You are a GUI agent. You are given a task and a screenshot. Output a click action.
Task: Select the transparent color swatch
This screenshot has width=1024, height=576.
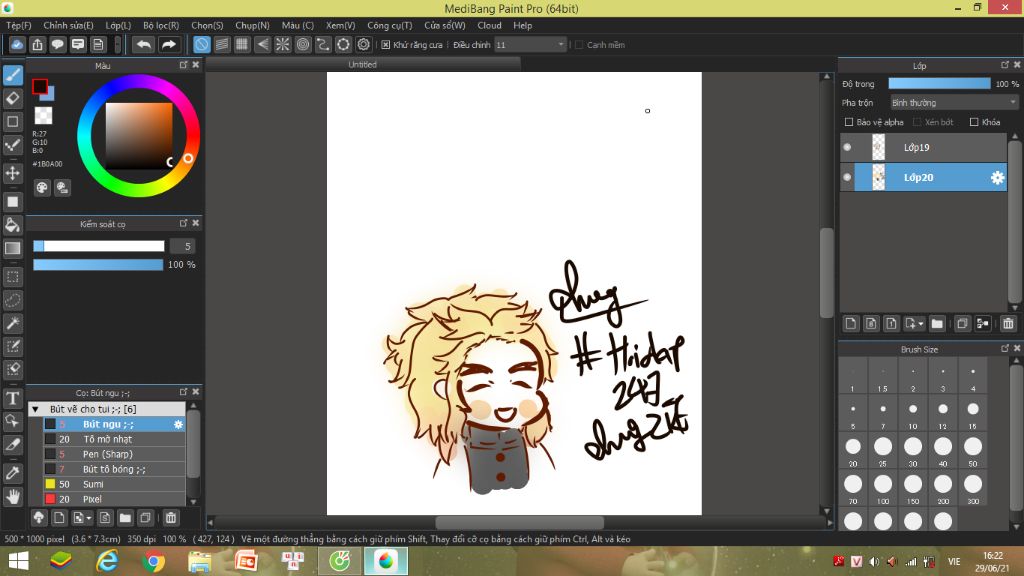point(43,116)
